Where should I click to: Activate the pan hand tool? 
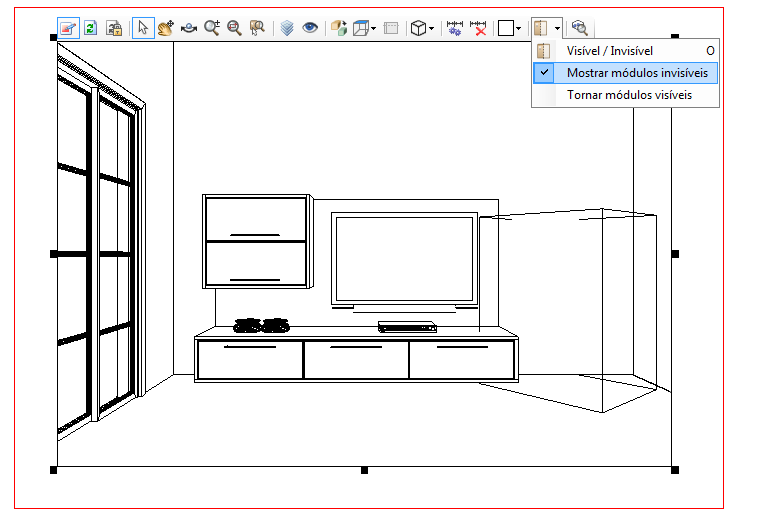166,28
